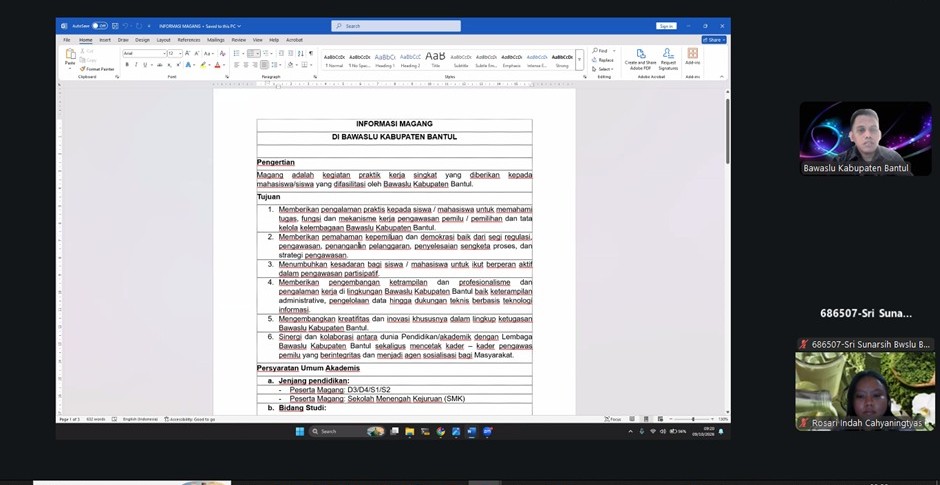940x485 pixels.
Task: Open the Mailings tab
Action: [216, 40]
